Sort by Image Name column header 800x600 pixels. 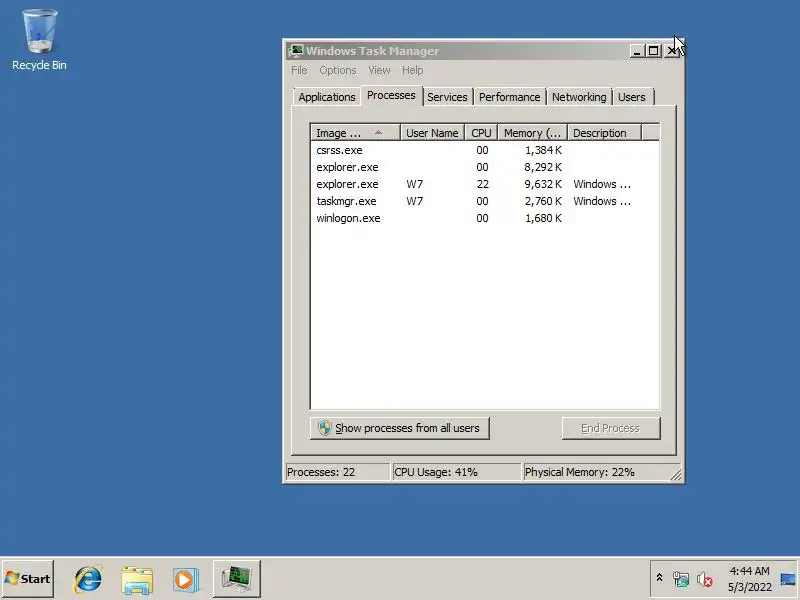pyautogui.click(x=355, y=133)
